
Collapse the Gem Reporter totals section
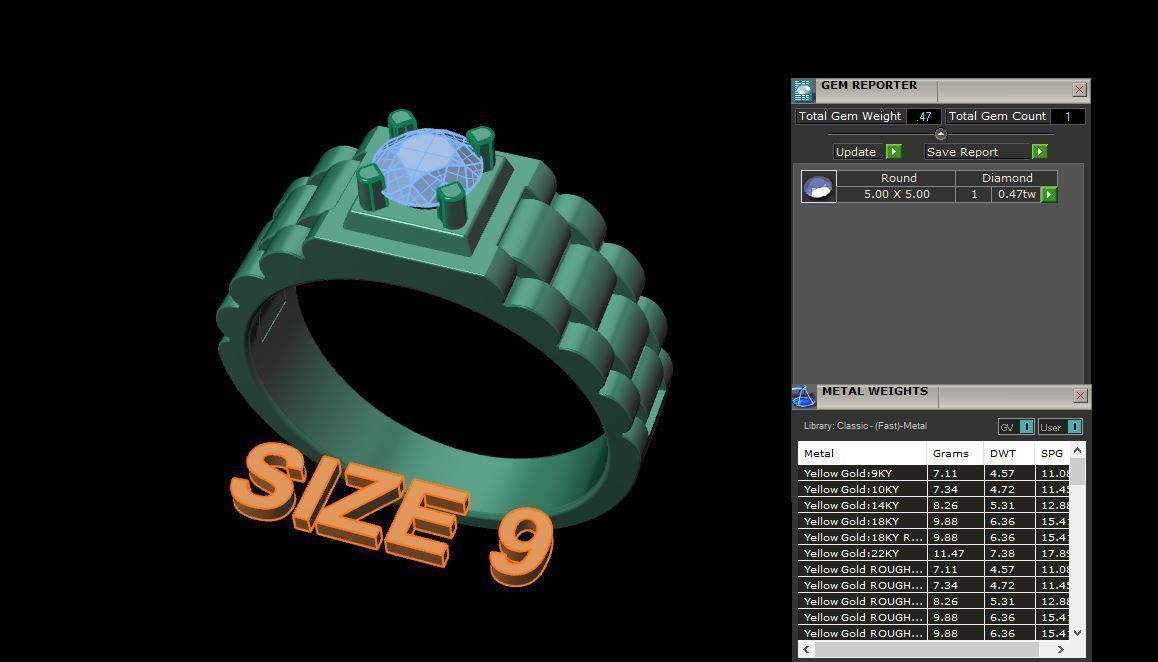[940, 134]
